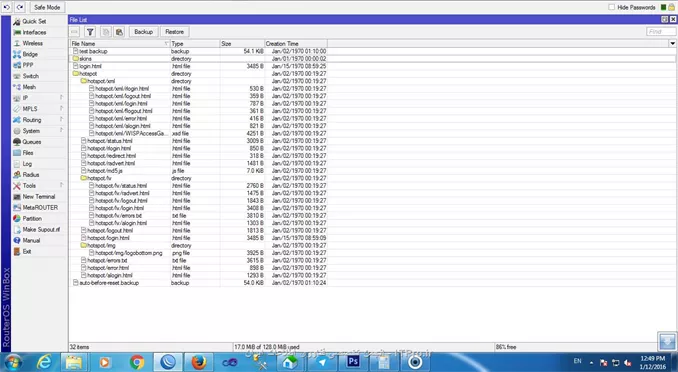The image size is (678, 372).
Task: Sort by File Name column header
Action: click(120, 44)
